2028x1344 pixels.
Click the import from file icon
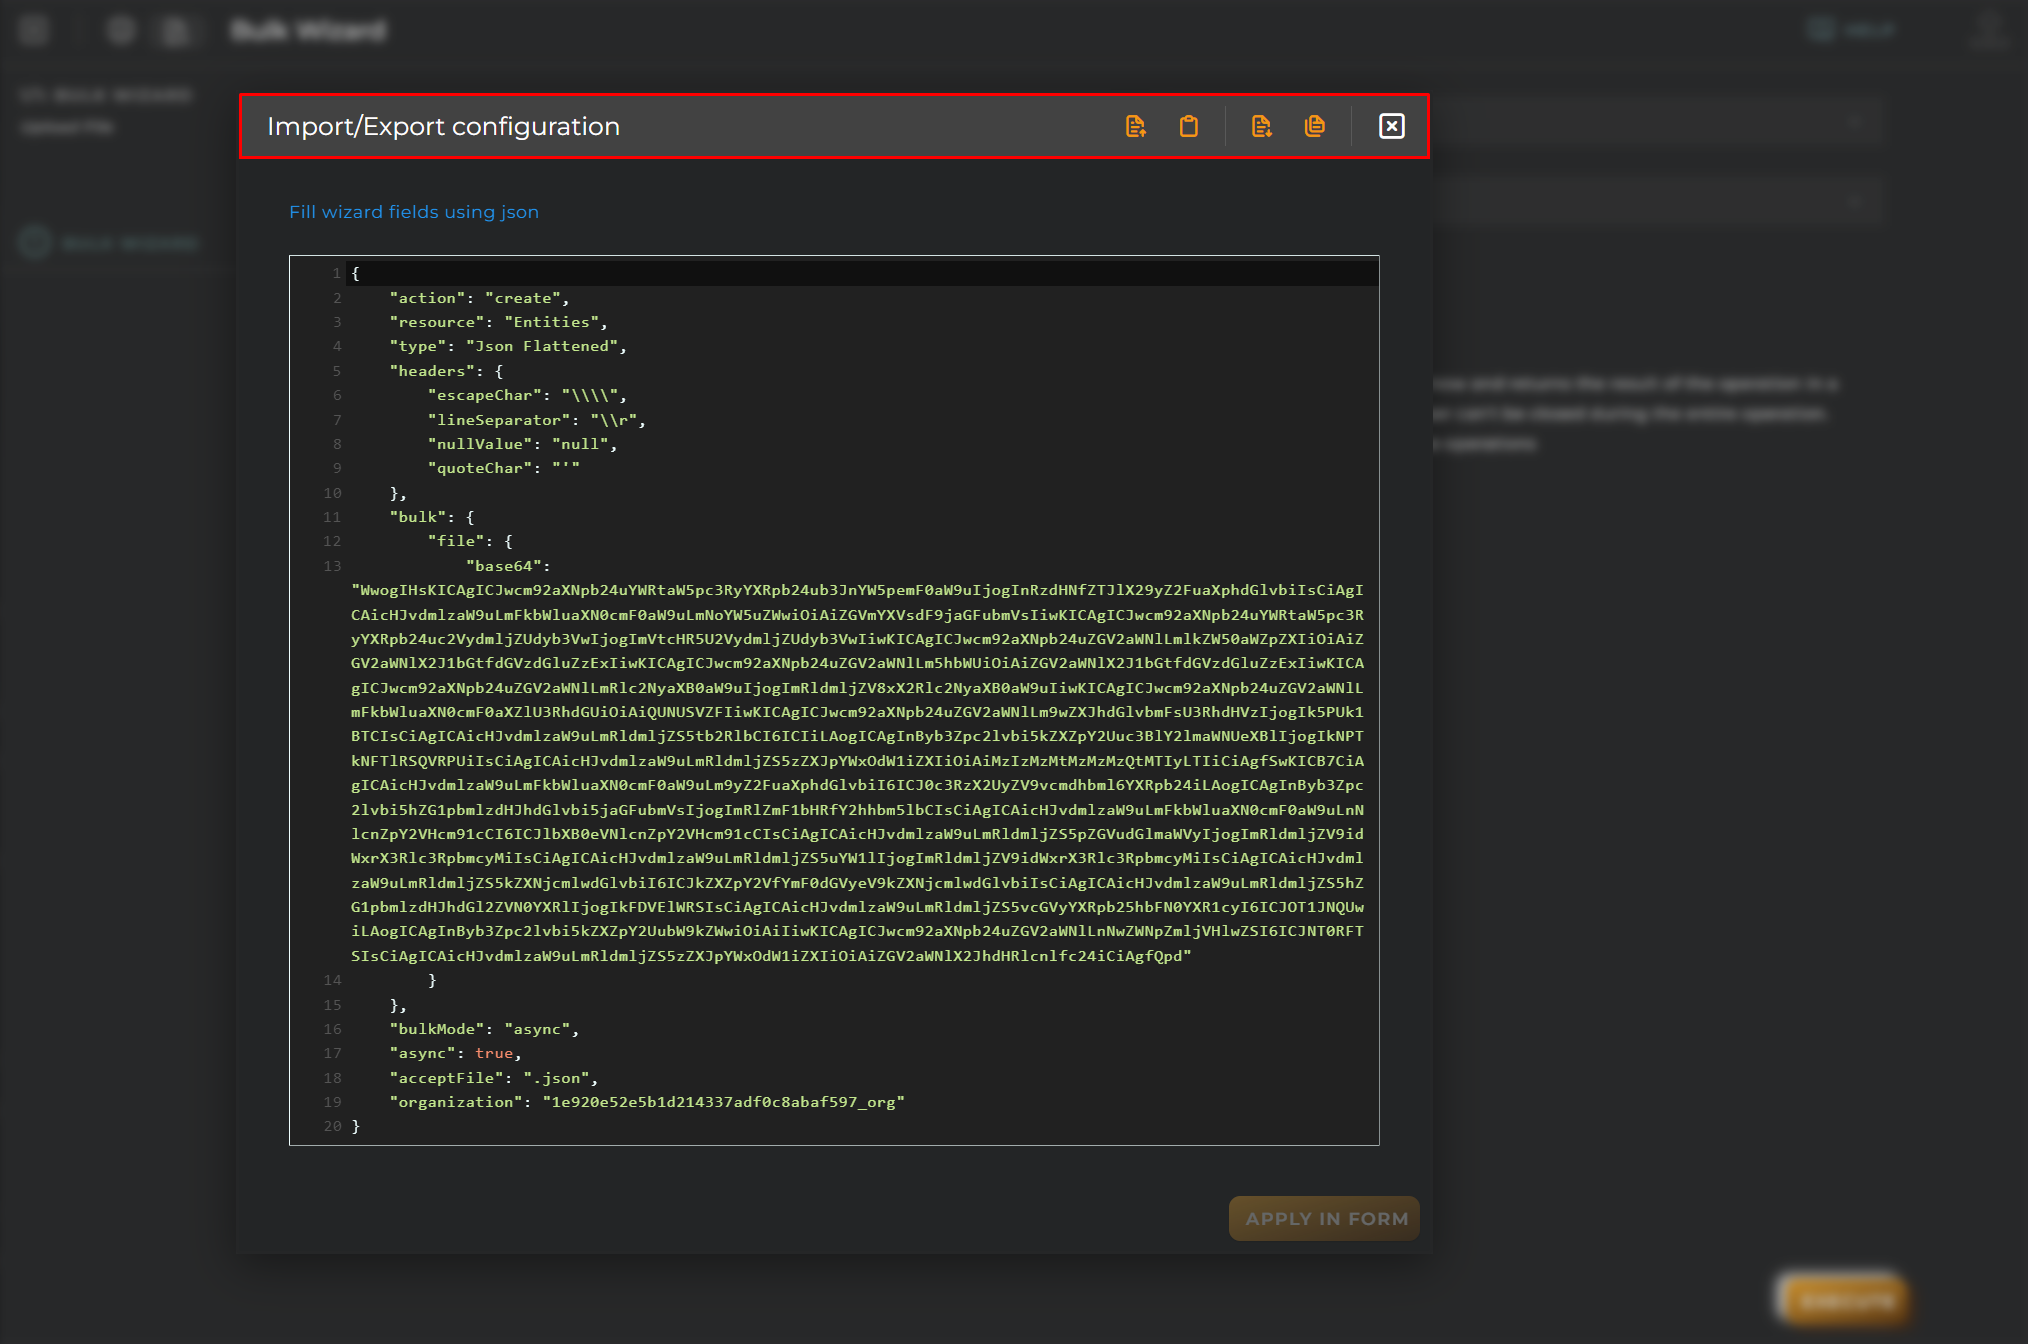click(1135, 126)
